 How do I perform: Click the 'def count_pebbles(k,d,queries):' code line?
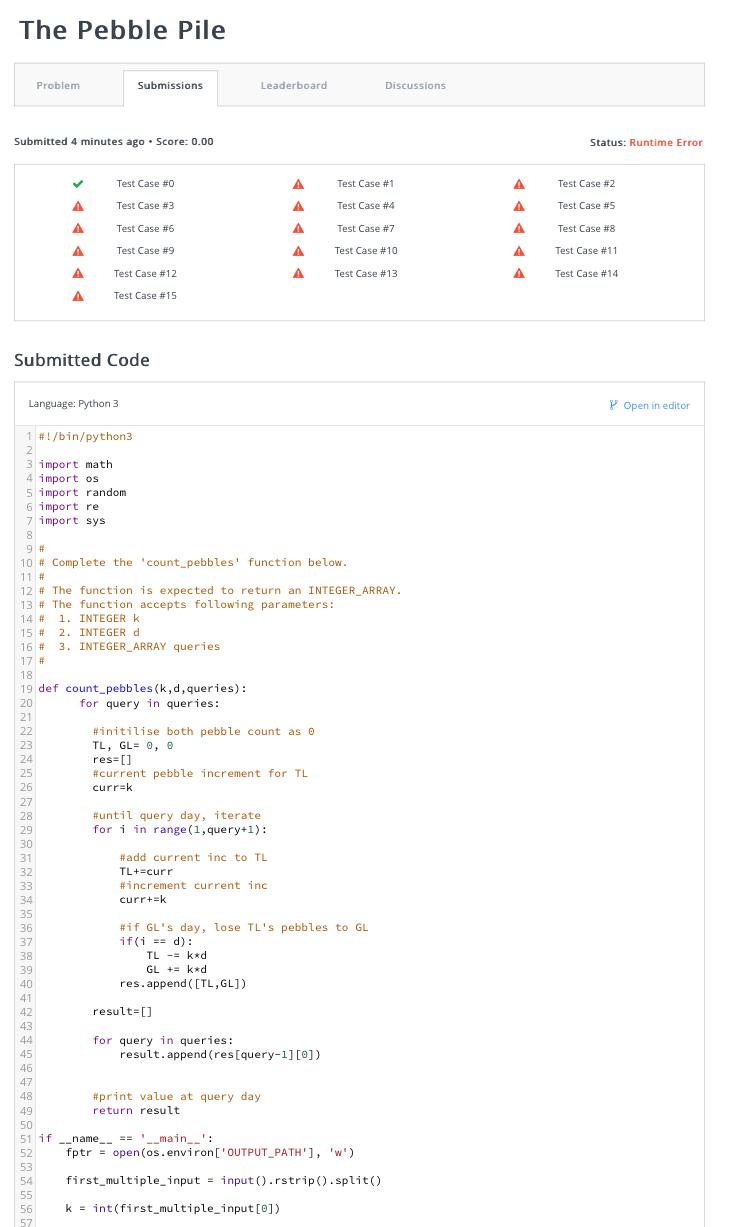pyautogui.click(x=142, y=689)
